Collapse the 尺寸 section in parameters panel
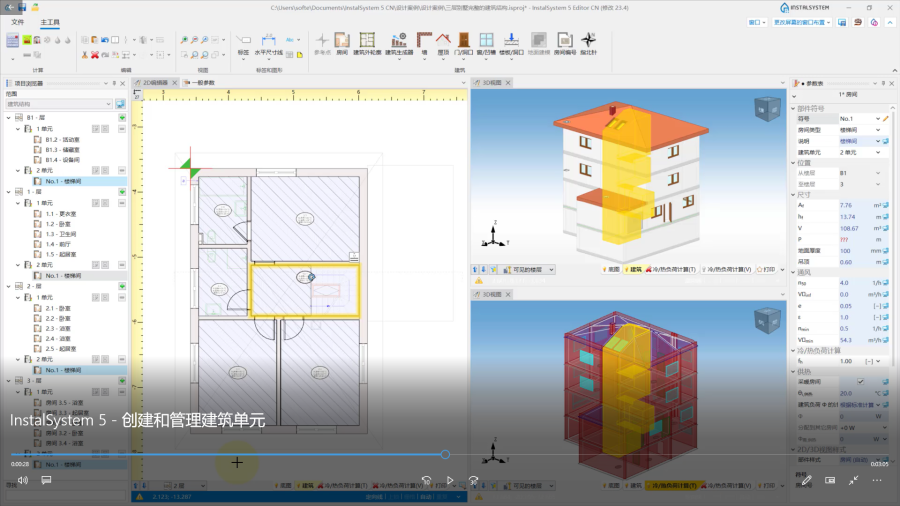 (794, 194)
